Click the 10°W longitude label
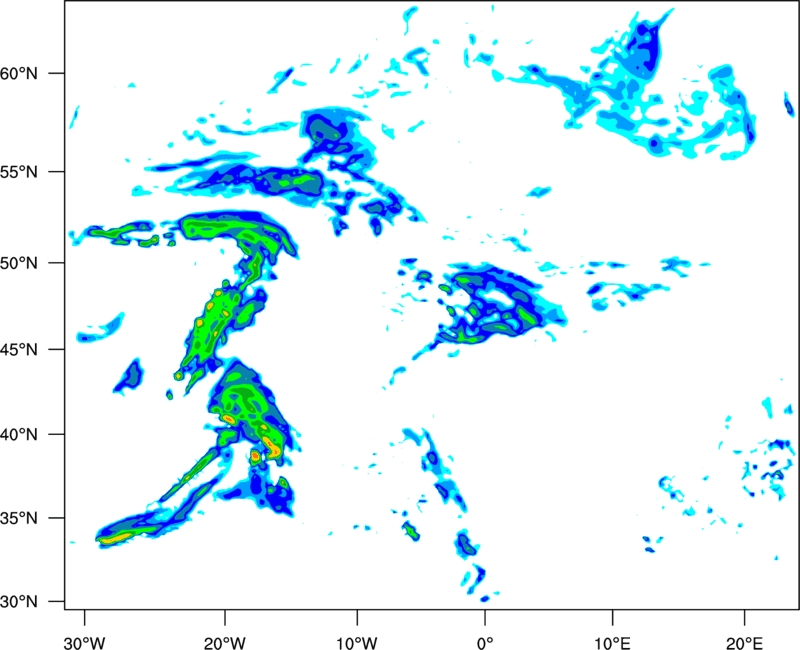800x650 pixels. coord(357,643)
